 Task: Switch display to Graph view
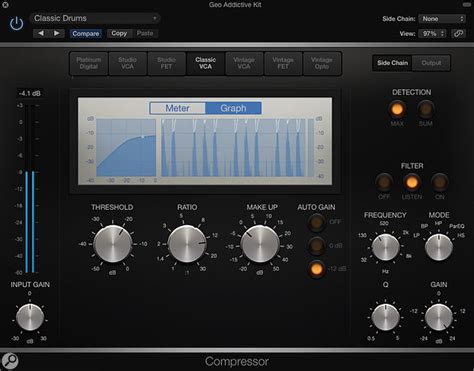(233, 108)
